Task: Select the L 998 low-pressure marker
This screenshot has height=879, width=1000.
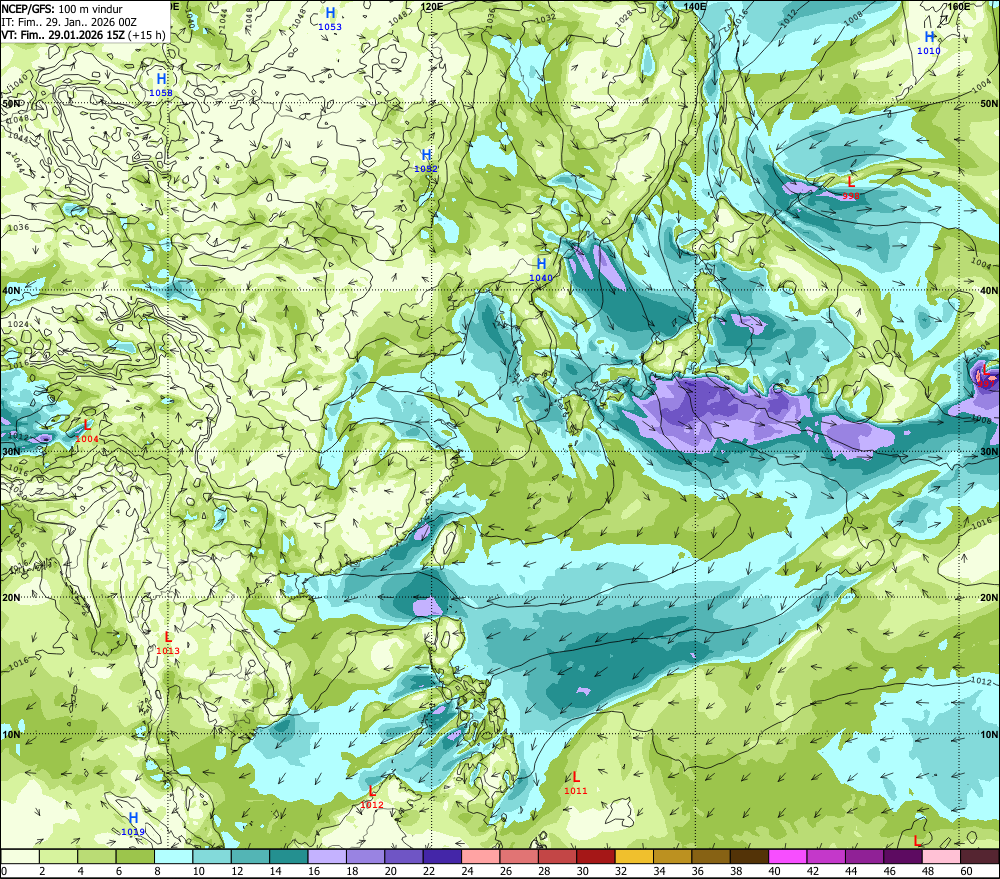Action: [850, 188]
